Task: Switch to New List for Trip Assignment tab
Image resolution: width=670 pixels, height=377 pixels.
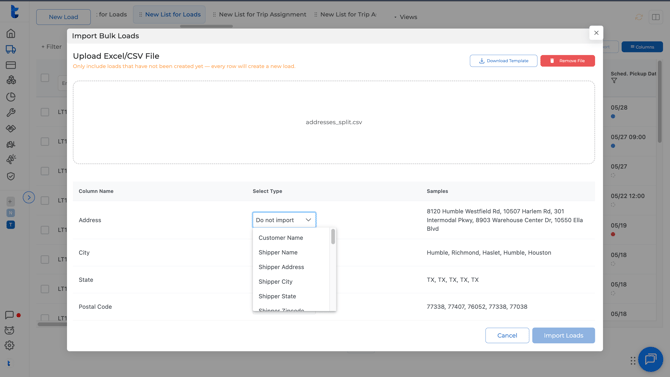Action: tap(259, 15)
